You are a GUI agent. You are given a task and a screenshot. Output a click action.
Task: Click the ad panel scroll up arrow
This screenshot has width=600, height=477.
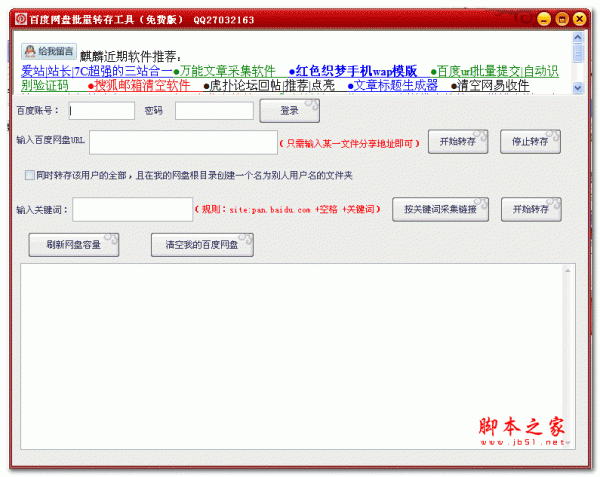pos(577,37)
